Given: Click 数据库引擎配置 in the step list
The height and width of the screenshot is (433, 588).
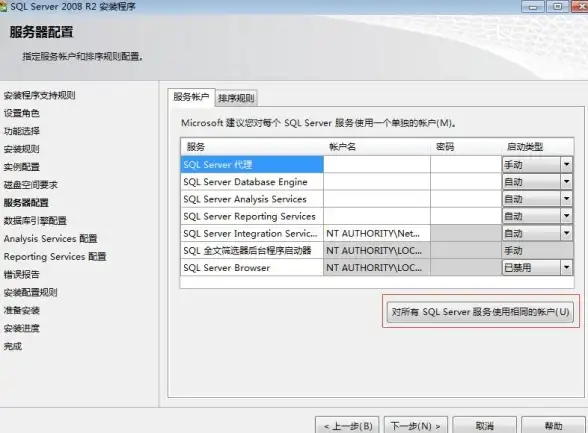Looking at the screenshot, I should 35,221.
